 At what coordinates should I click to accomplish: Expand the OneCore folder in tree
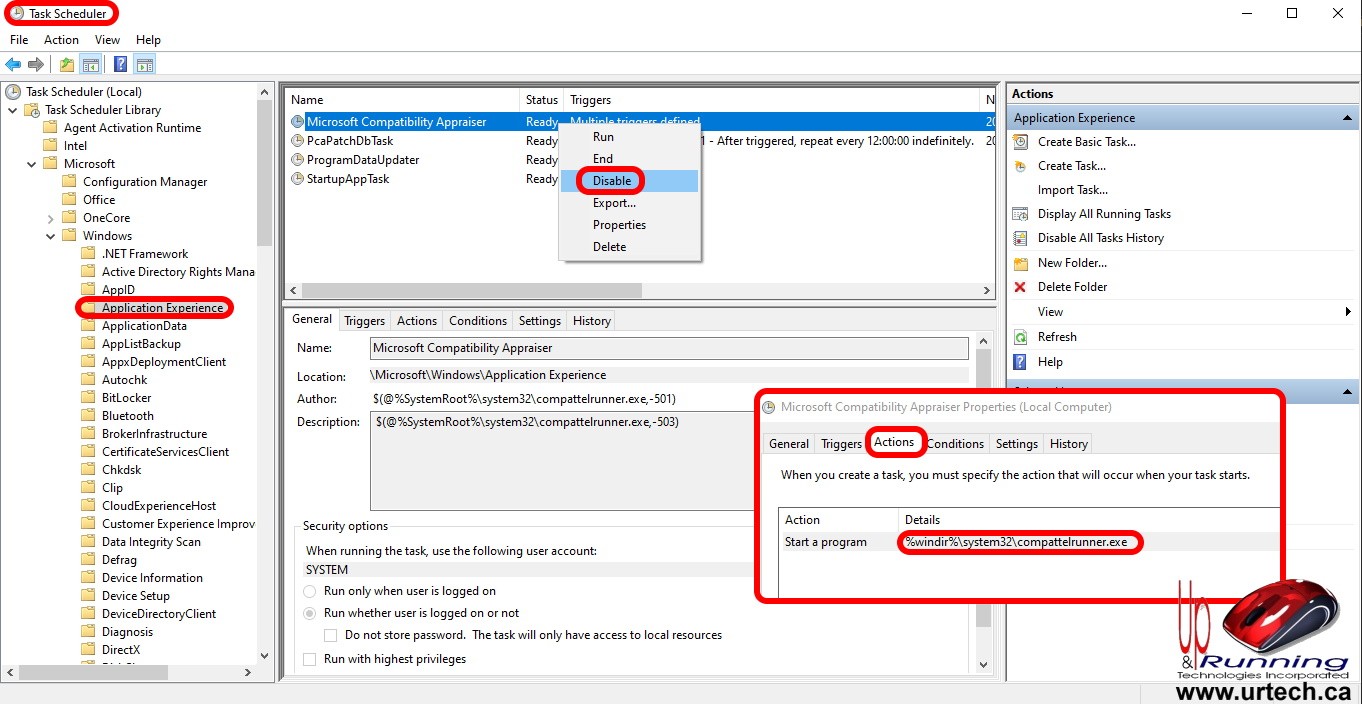50,218
